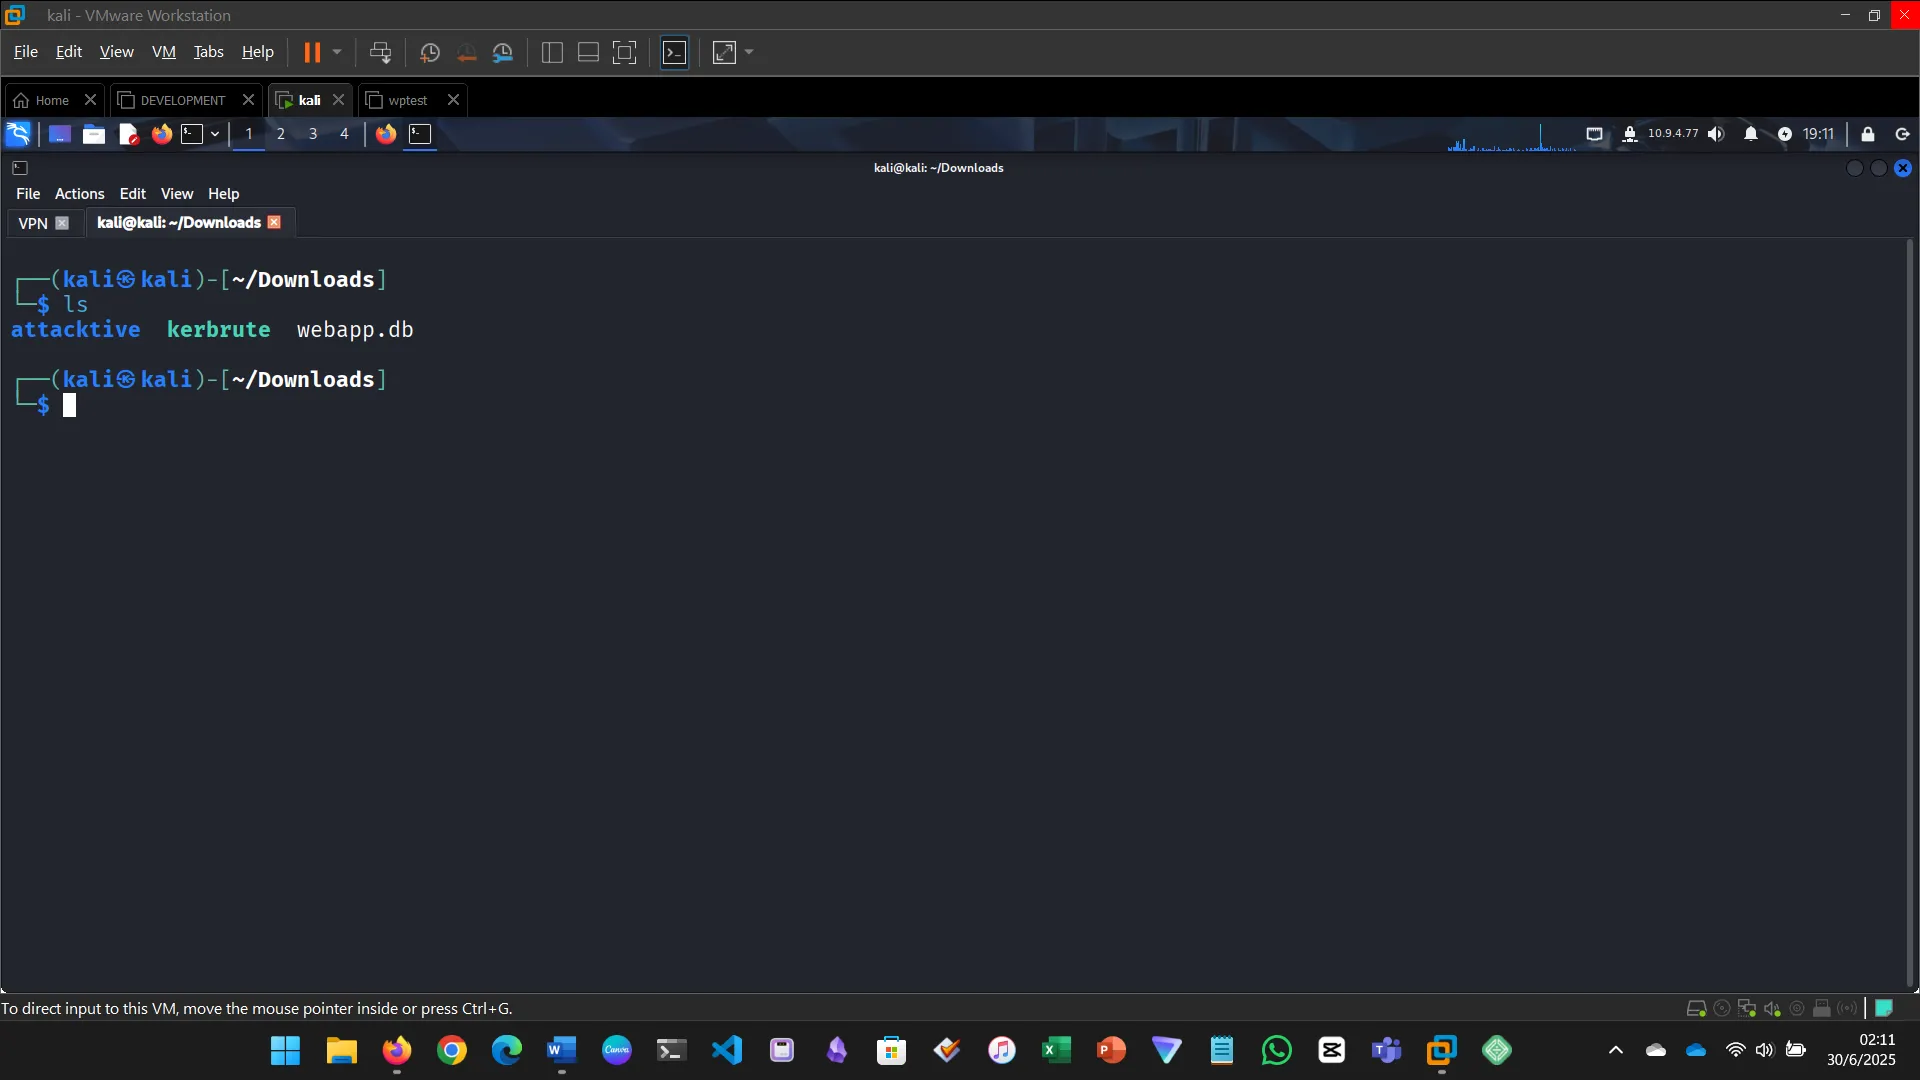Click the logout button in the Kali panel

click(1903, 133)
